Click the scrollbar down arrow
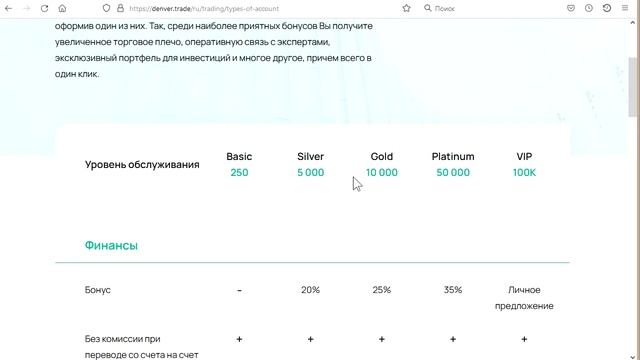 click(632, 356)
